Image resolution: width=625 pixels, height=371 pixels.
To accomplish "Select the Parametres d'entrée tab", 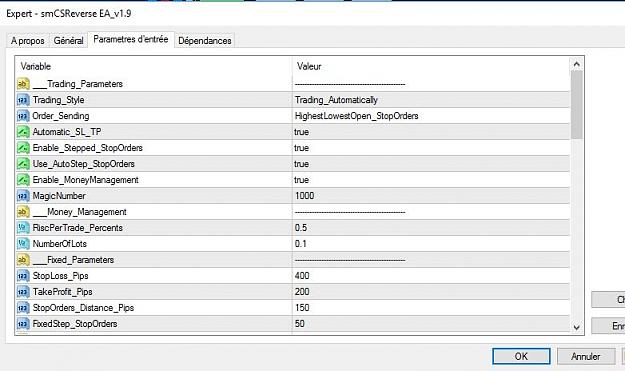I will coord(131,39).
